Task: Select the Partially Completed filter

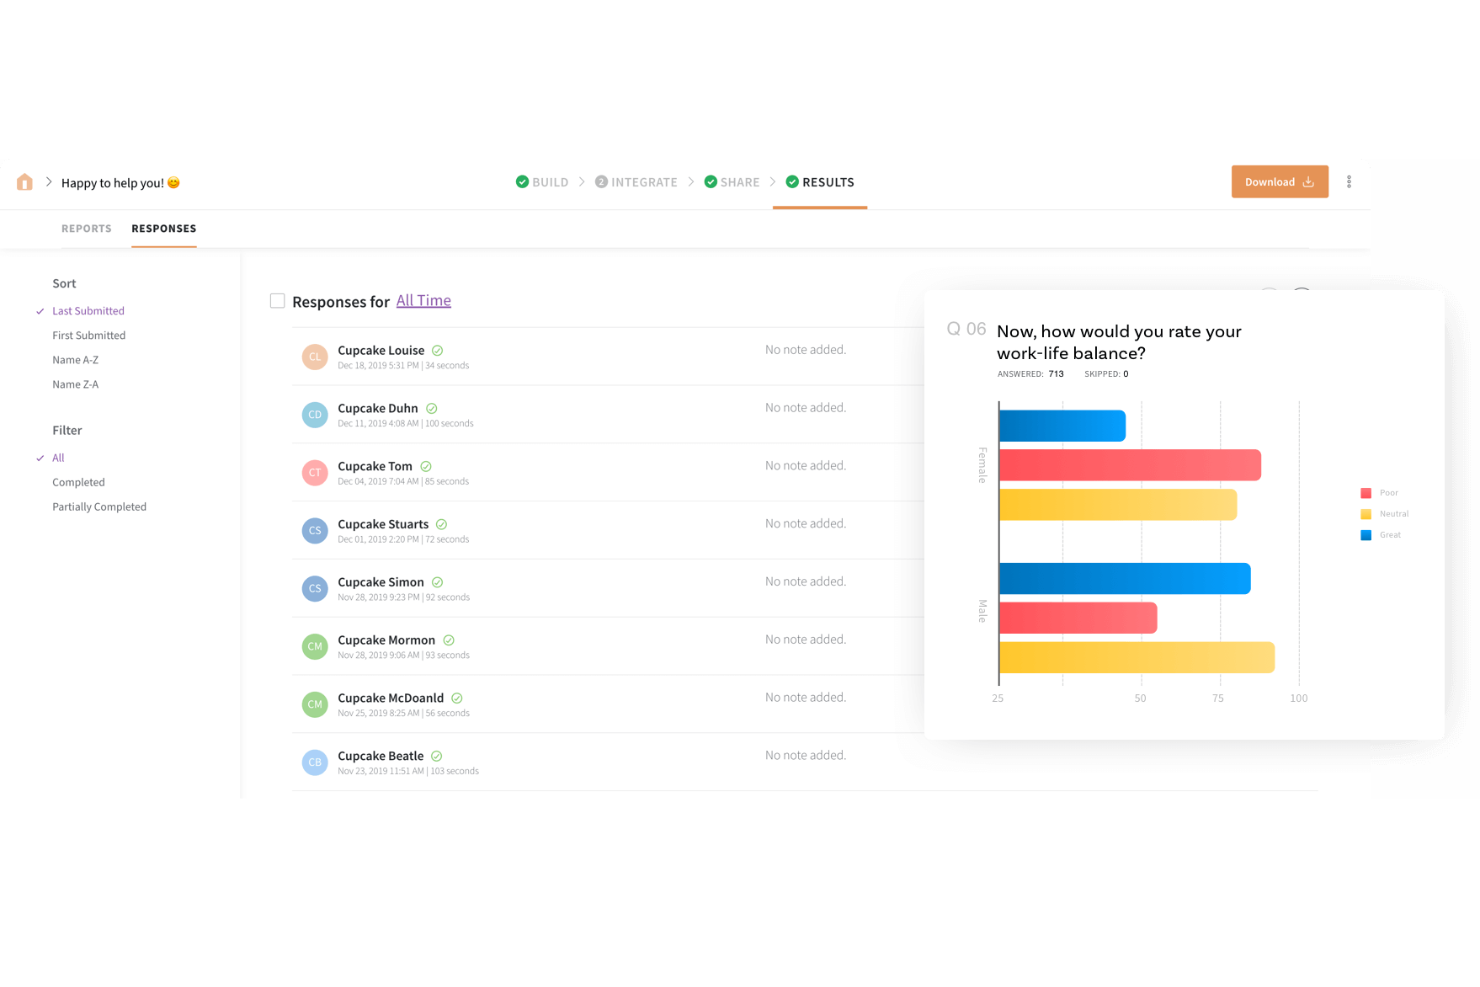Action: [99, 506]
